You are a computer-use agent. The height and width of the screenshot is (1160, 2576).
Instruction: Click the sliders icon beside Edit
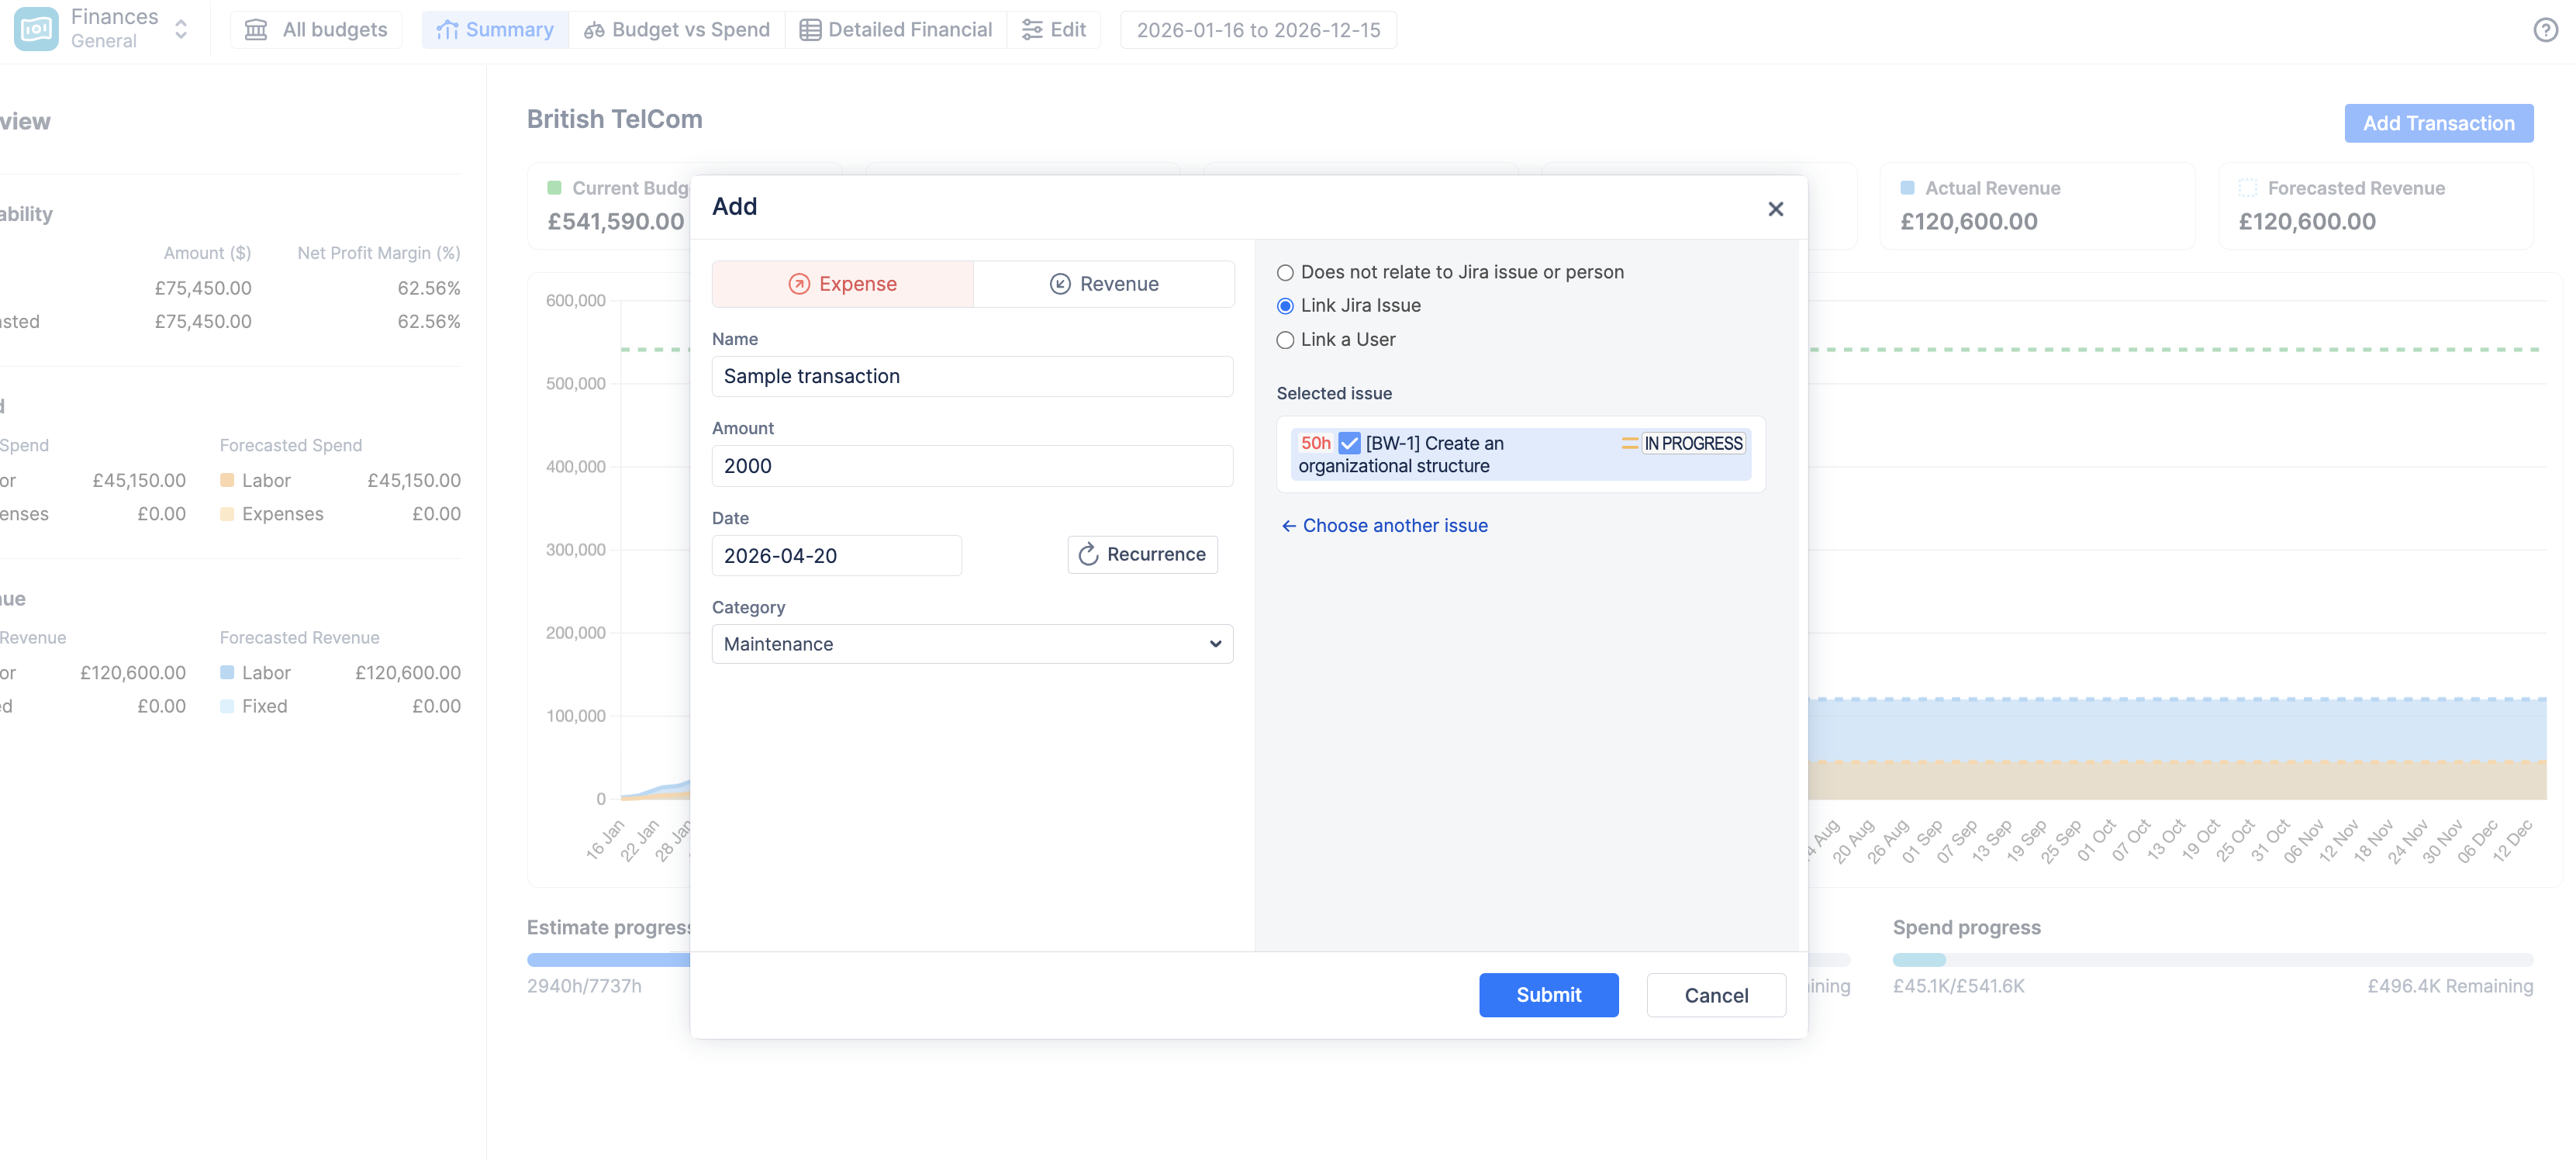tap(1031, 30)
